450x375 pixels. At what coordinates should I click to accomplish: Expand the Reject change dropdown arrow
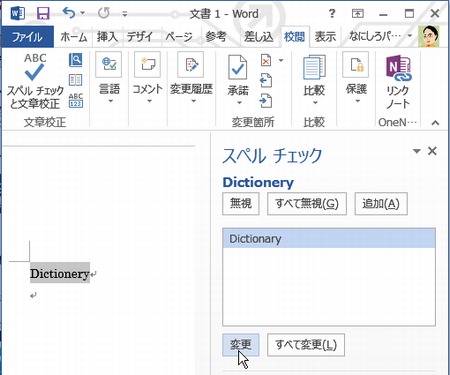[x=281, y=60]
